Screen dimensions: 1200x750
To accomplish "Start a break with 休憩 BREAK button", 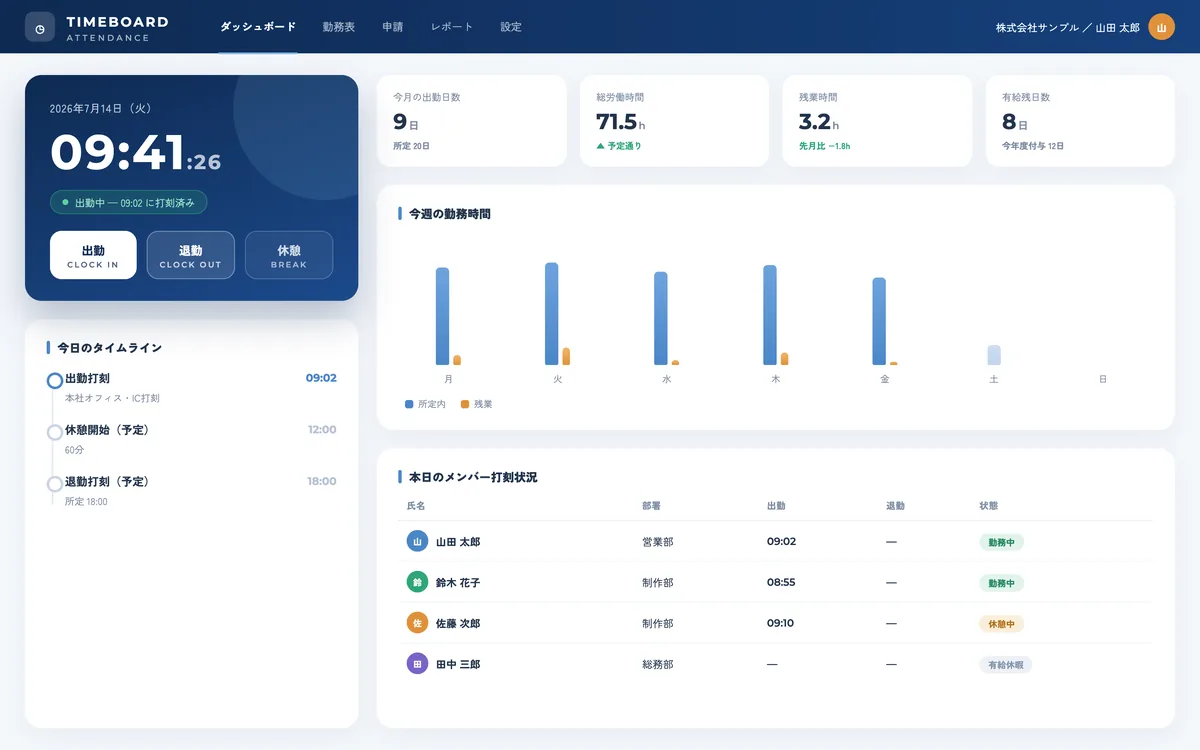I will point(289,255).
